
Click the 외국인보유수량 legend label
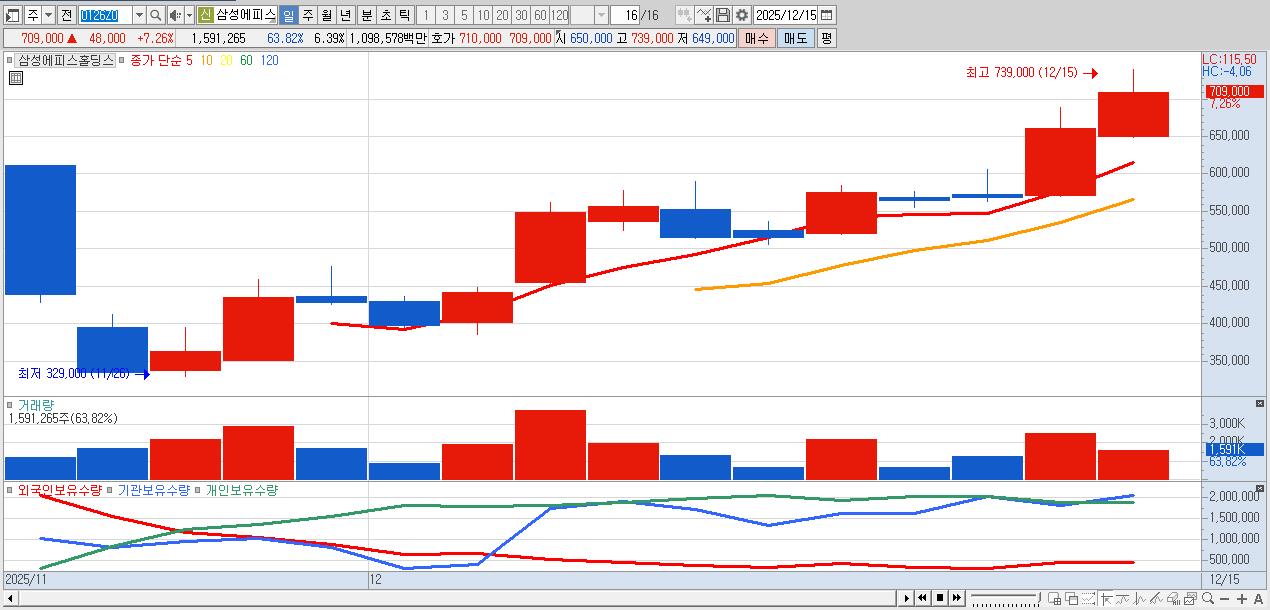click(x=60, y=490)
